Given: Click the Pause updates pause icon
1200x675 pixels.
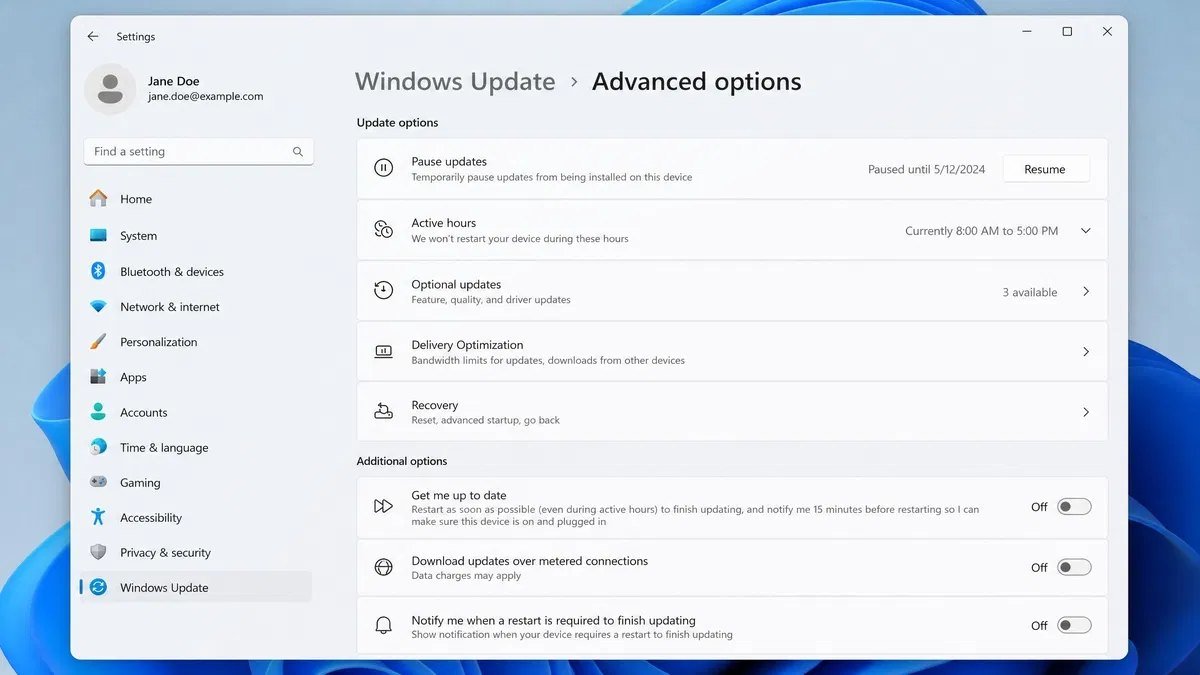Looking at the screenshot, I should (x=383, y=168).
